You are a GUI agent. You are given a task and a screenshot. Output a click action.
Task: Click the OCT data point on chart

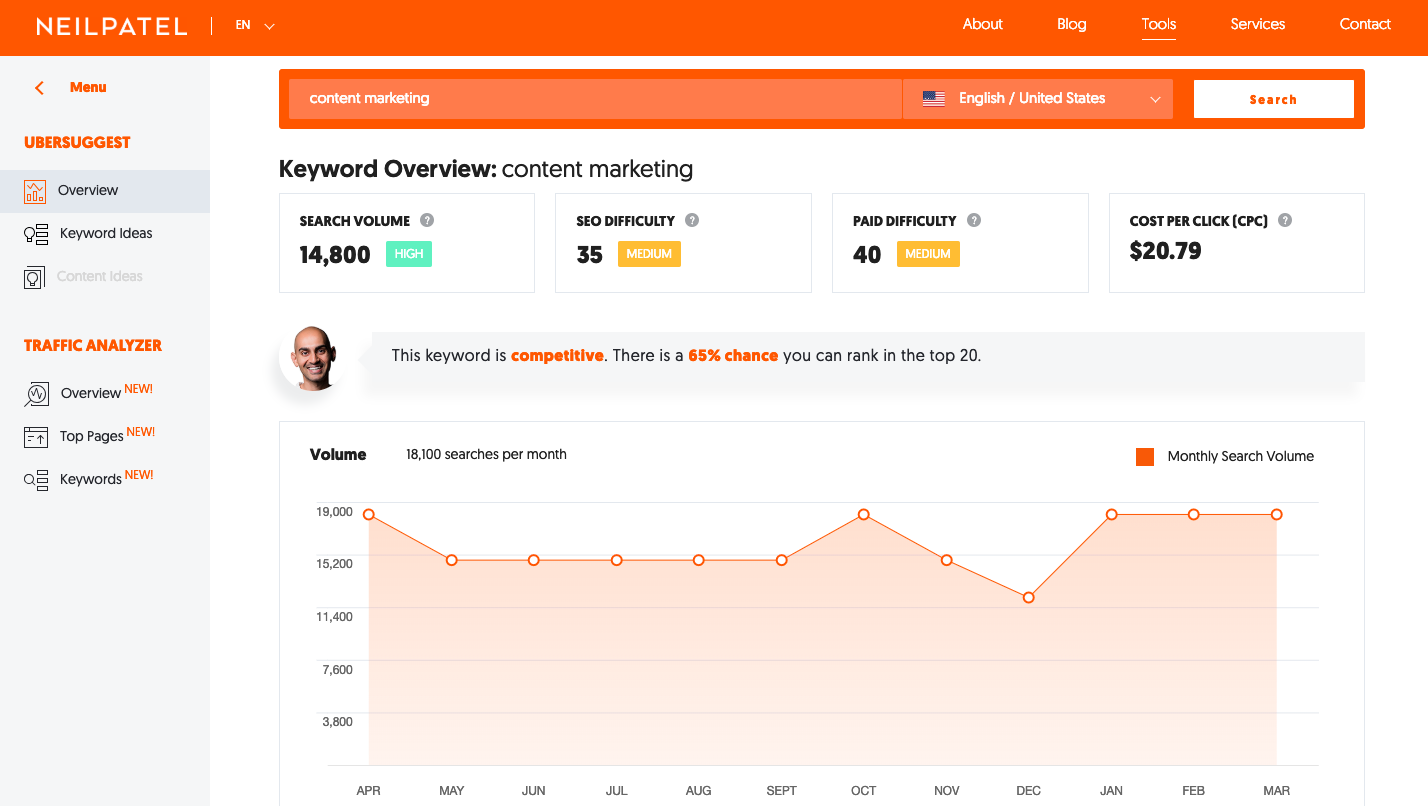click(864, 515)
